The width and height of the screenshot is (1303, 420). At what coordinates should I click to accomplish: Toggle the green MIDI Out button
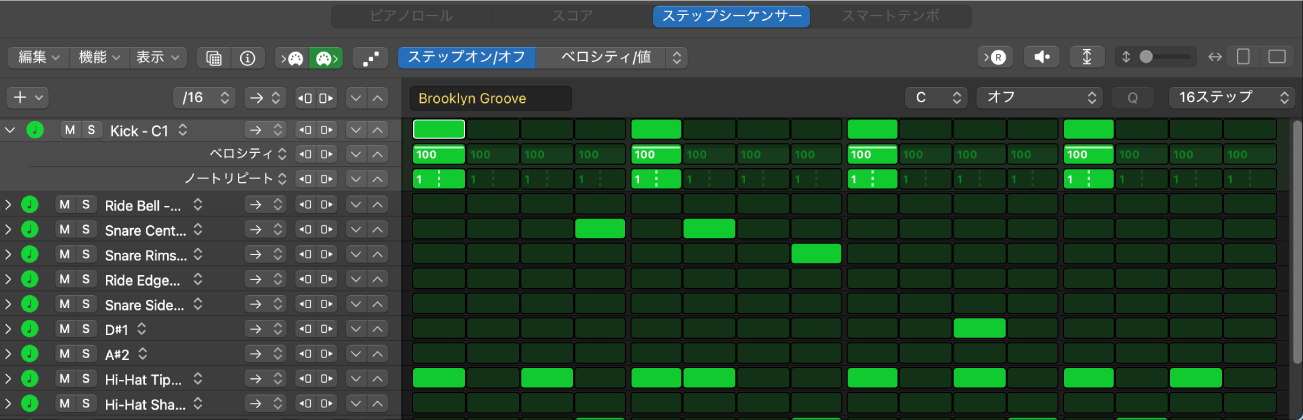325,58
